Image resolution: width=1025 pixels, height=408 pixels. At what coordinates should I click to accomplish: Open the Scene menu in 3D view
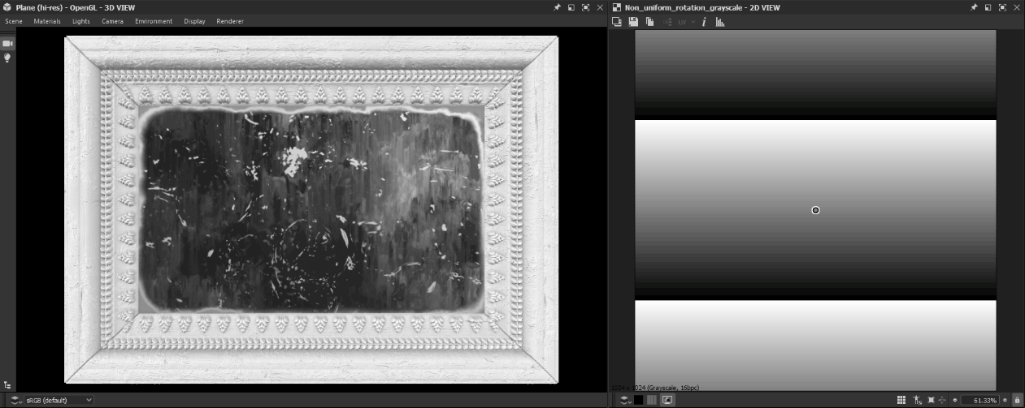pyautogui.click(x=14, y=21)
